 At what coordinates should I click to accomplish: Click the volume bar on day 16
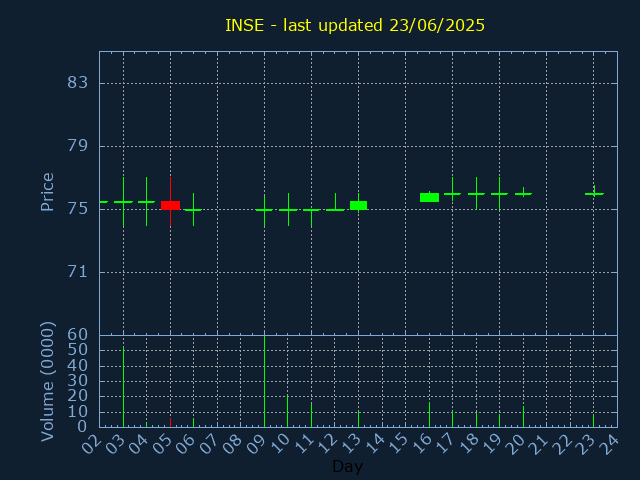(429, 415)
